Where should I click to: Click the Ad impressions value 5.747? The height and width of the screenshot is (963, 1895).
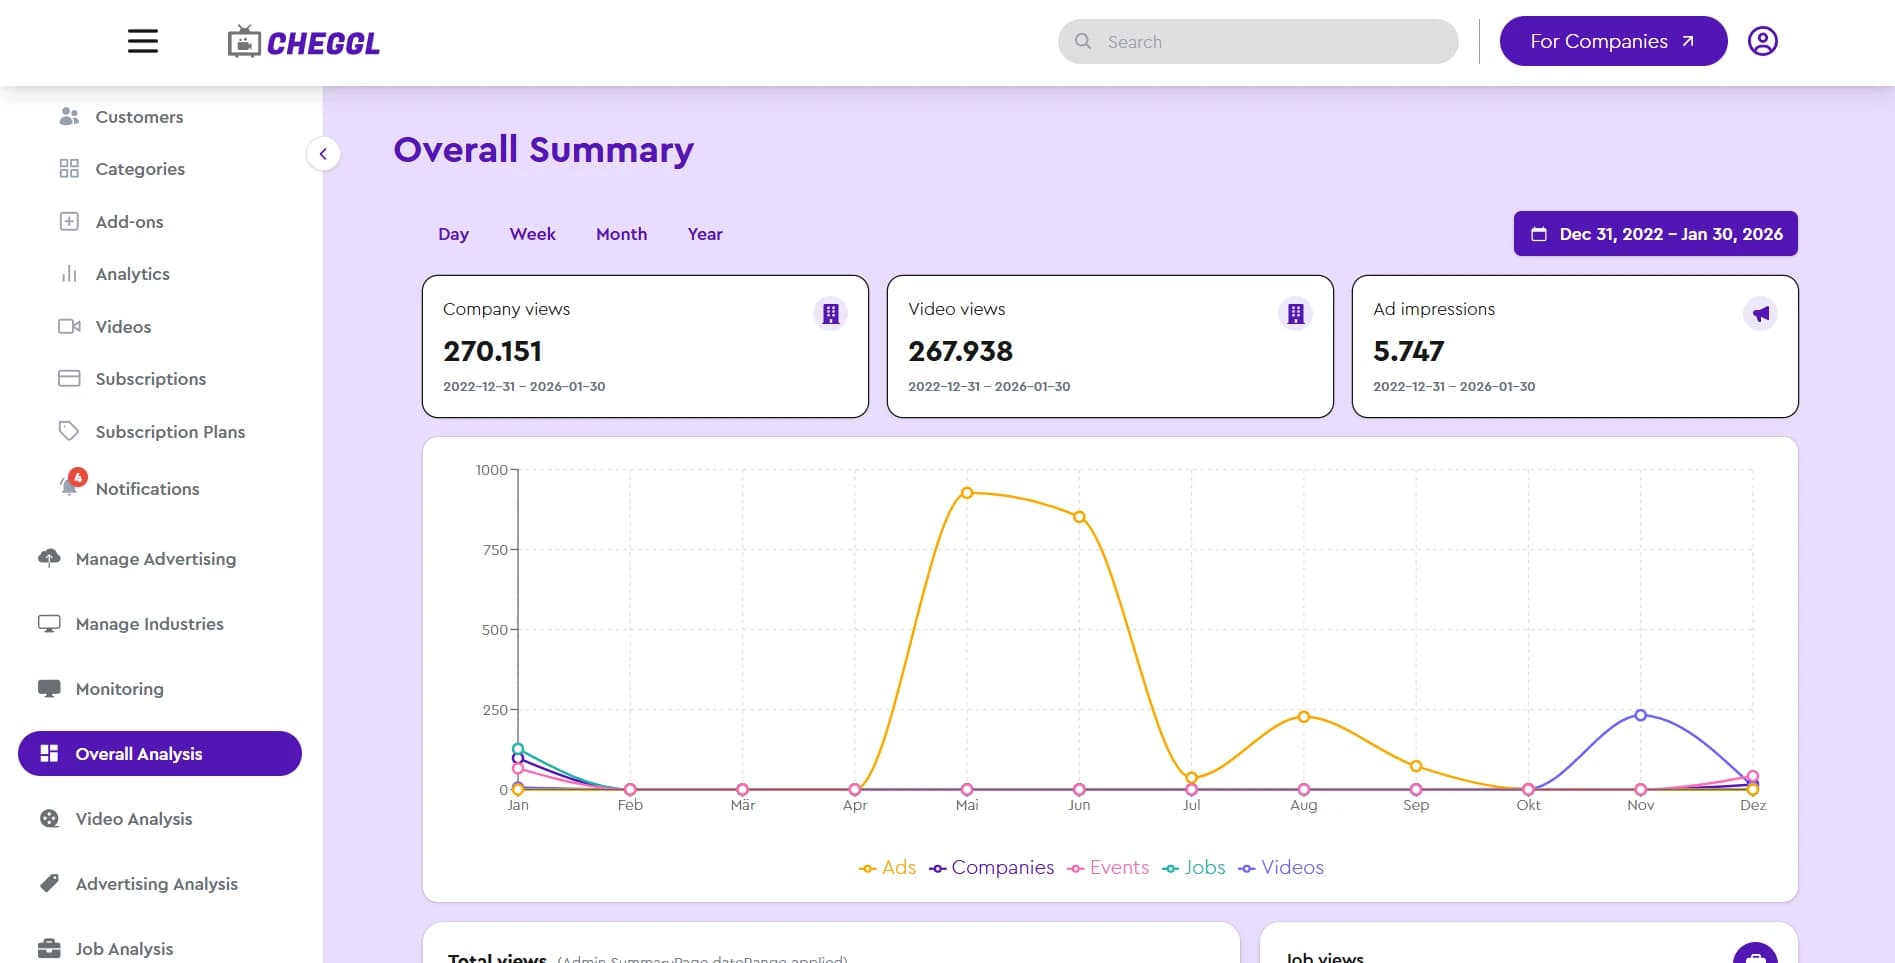pyautogui.click(x=1408, y=351)
